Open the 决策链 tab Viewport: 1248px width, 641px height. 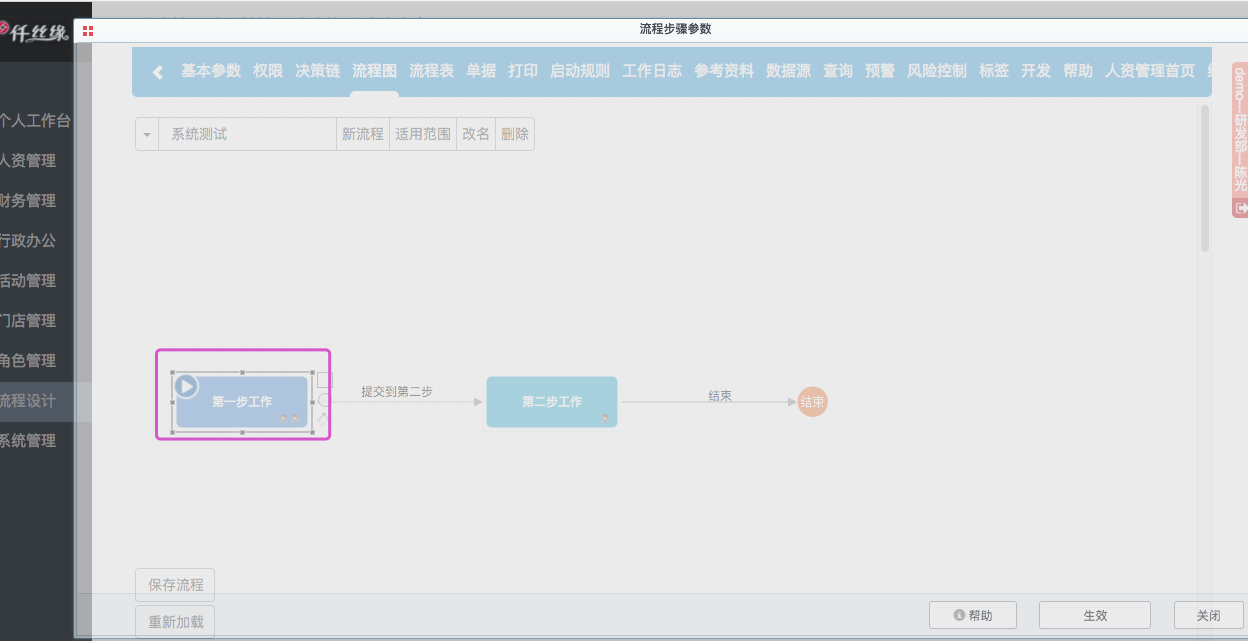coord(317,71)
